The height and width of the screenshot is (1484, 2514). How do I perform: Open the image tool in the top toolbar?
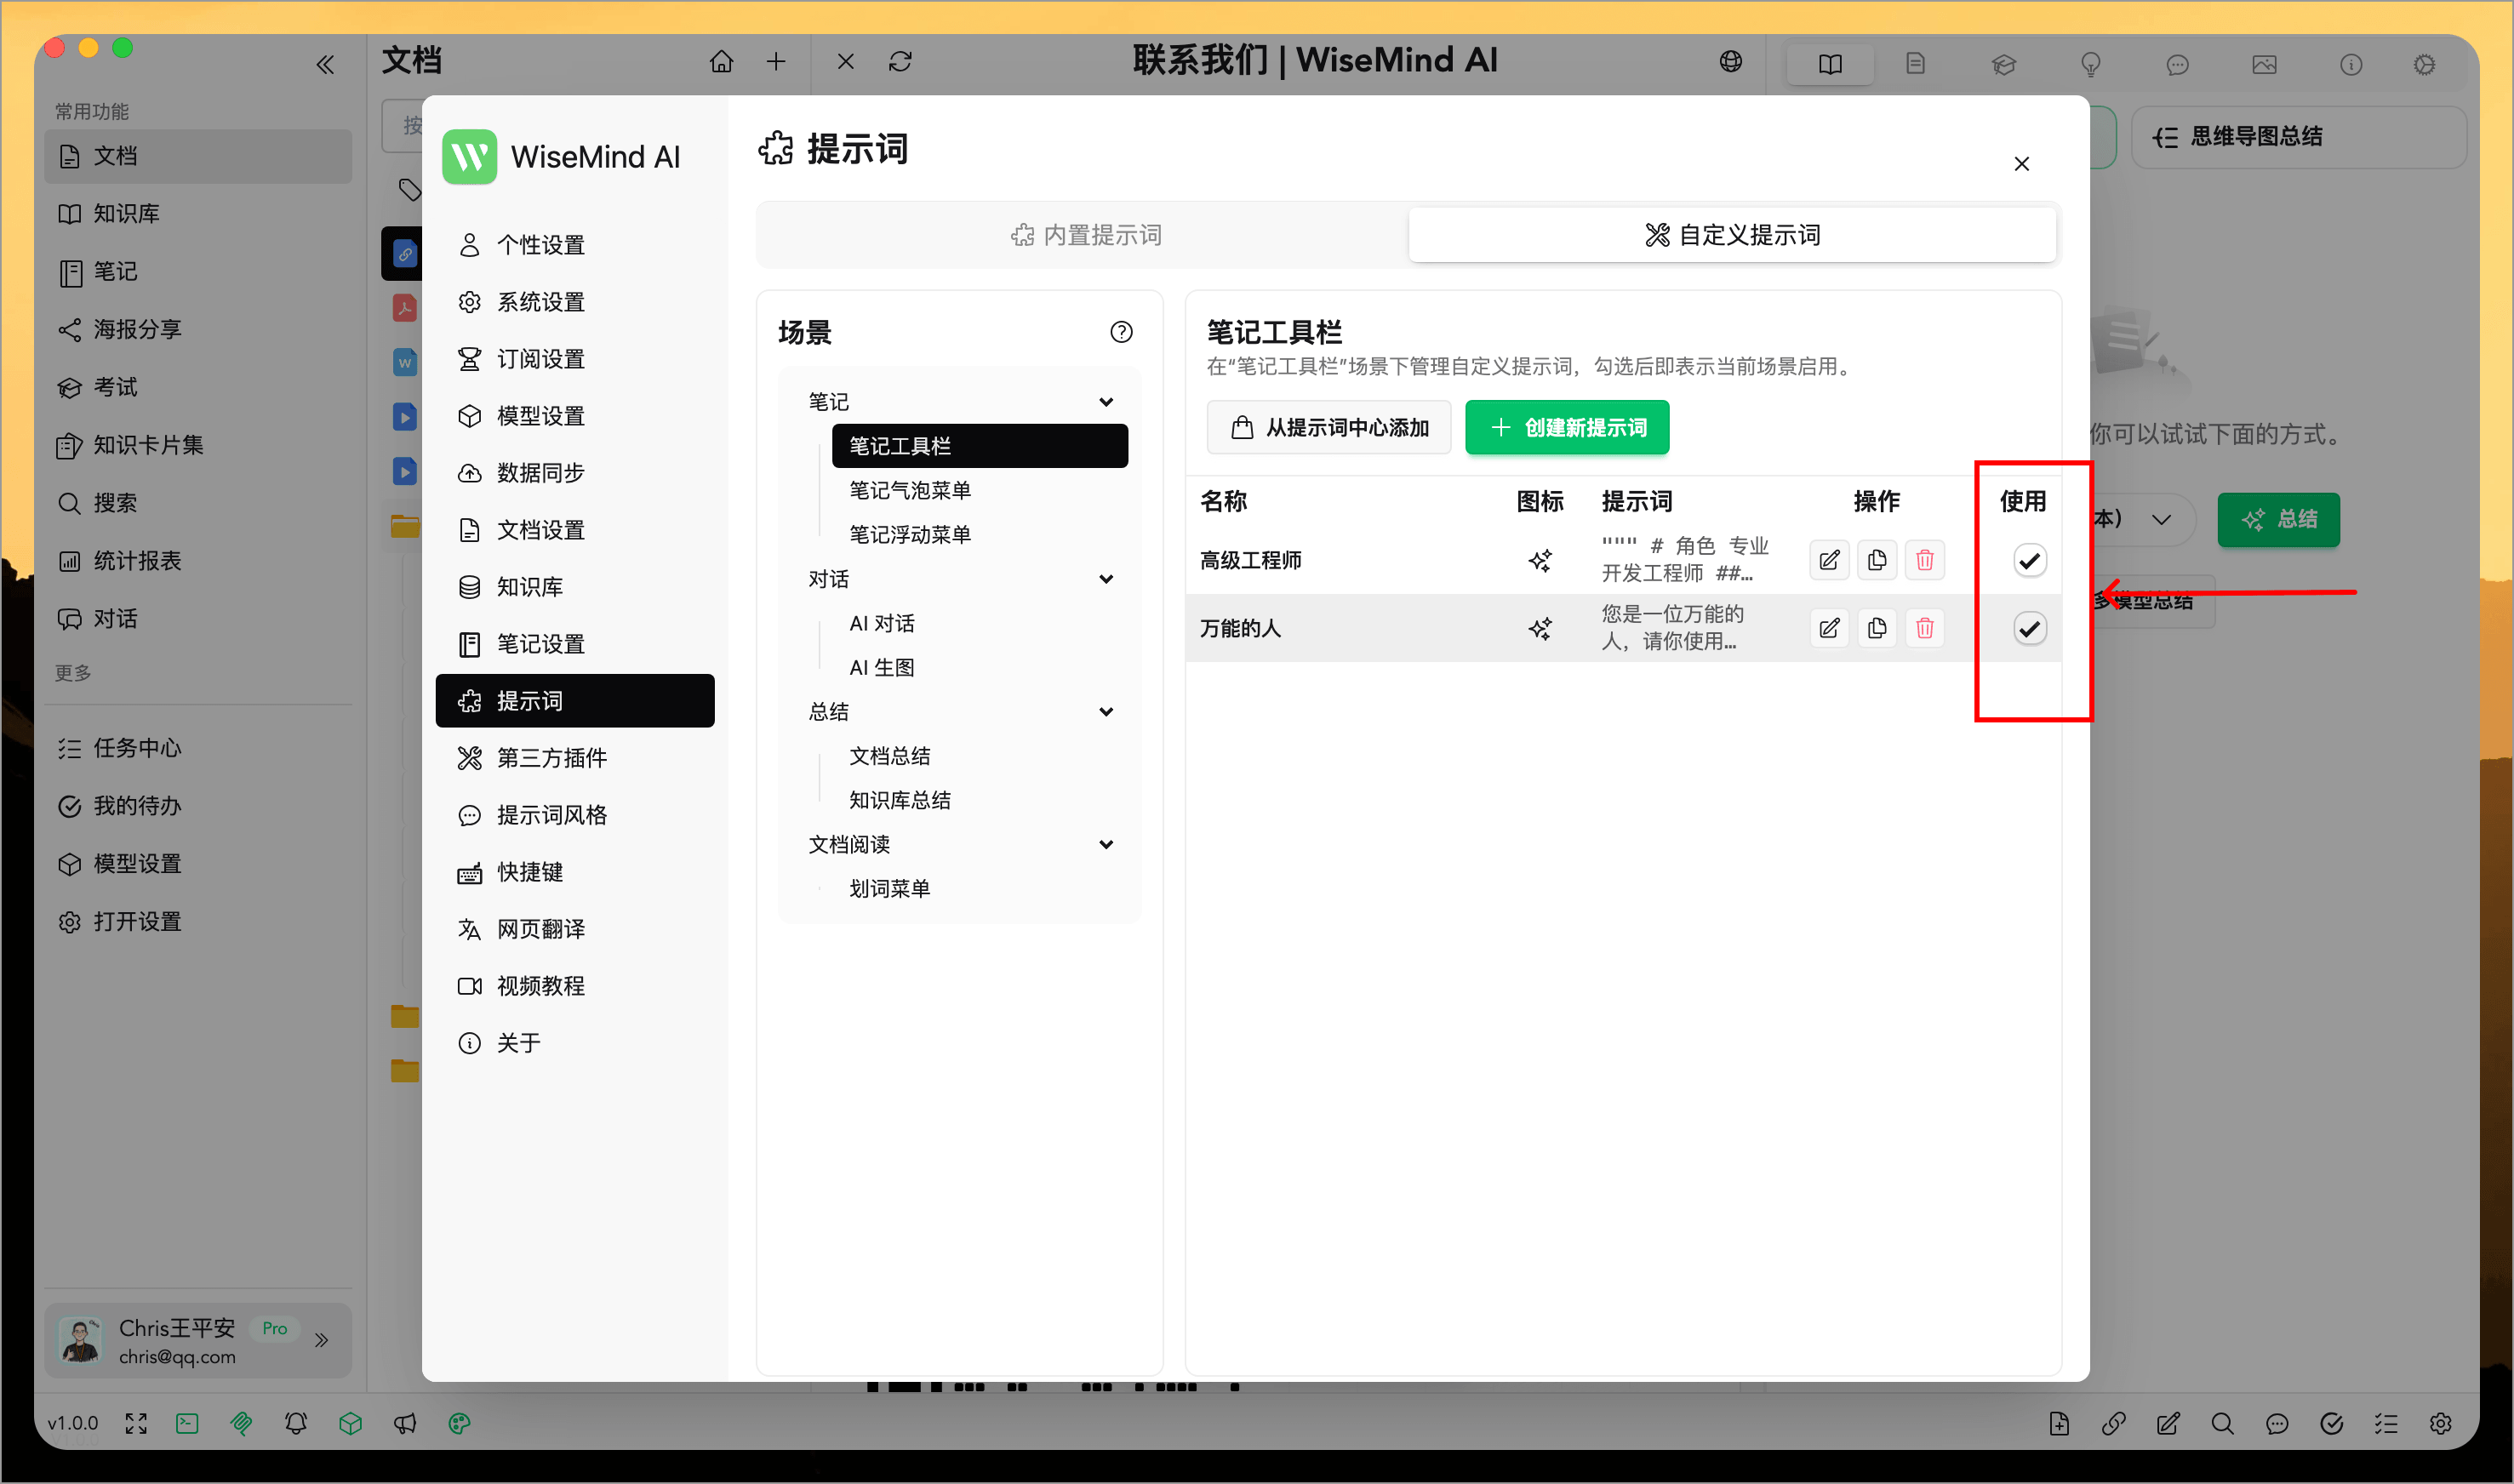(2265, 64)
